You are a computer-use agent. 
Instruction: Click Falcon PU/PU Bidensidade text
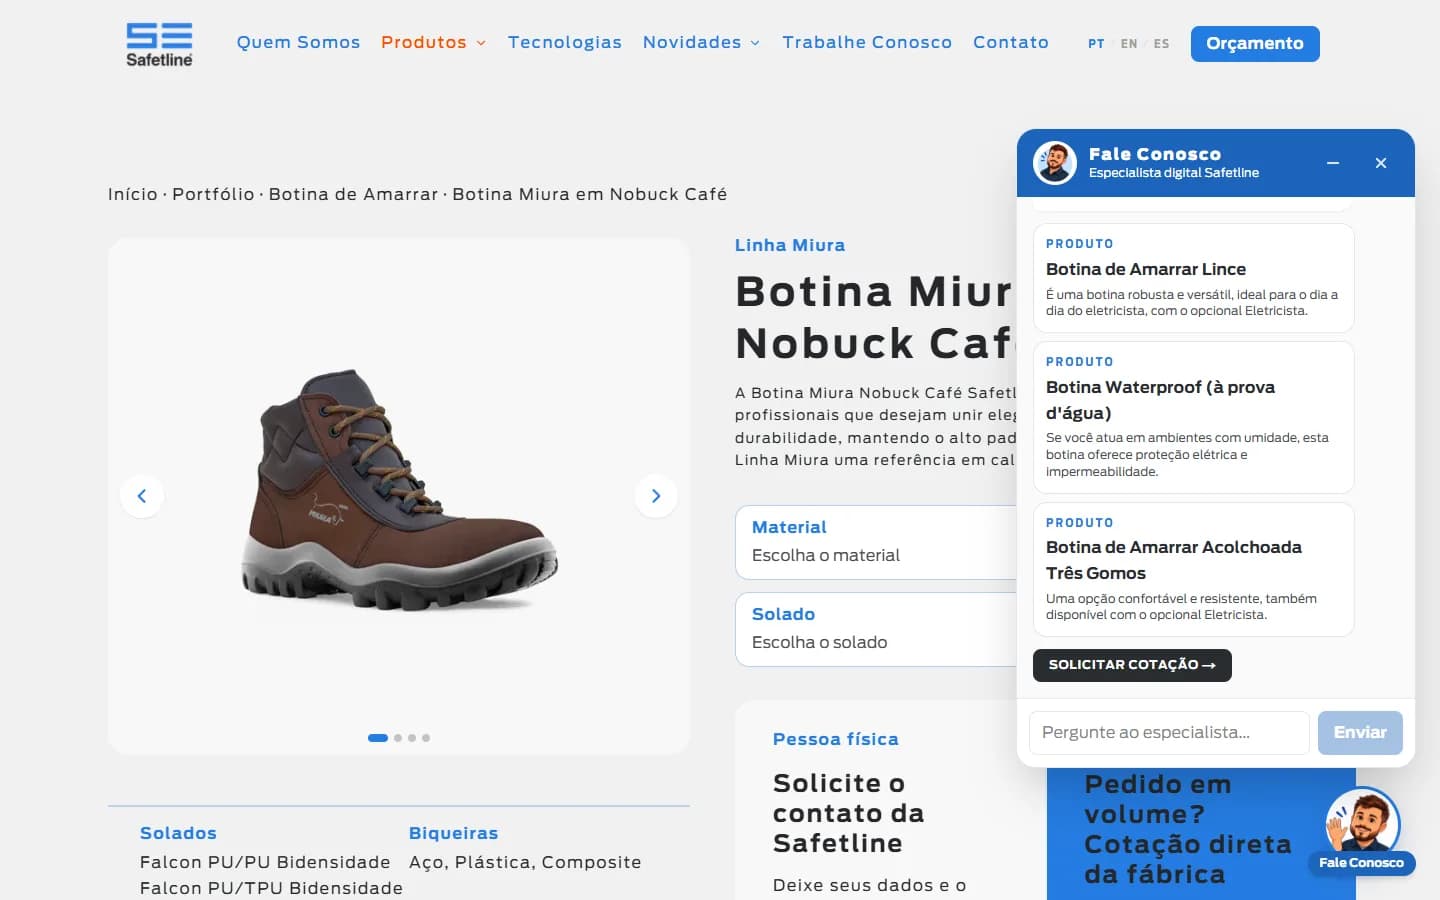point(265,862)
